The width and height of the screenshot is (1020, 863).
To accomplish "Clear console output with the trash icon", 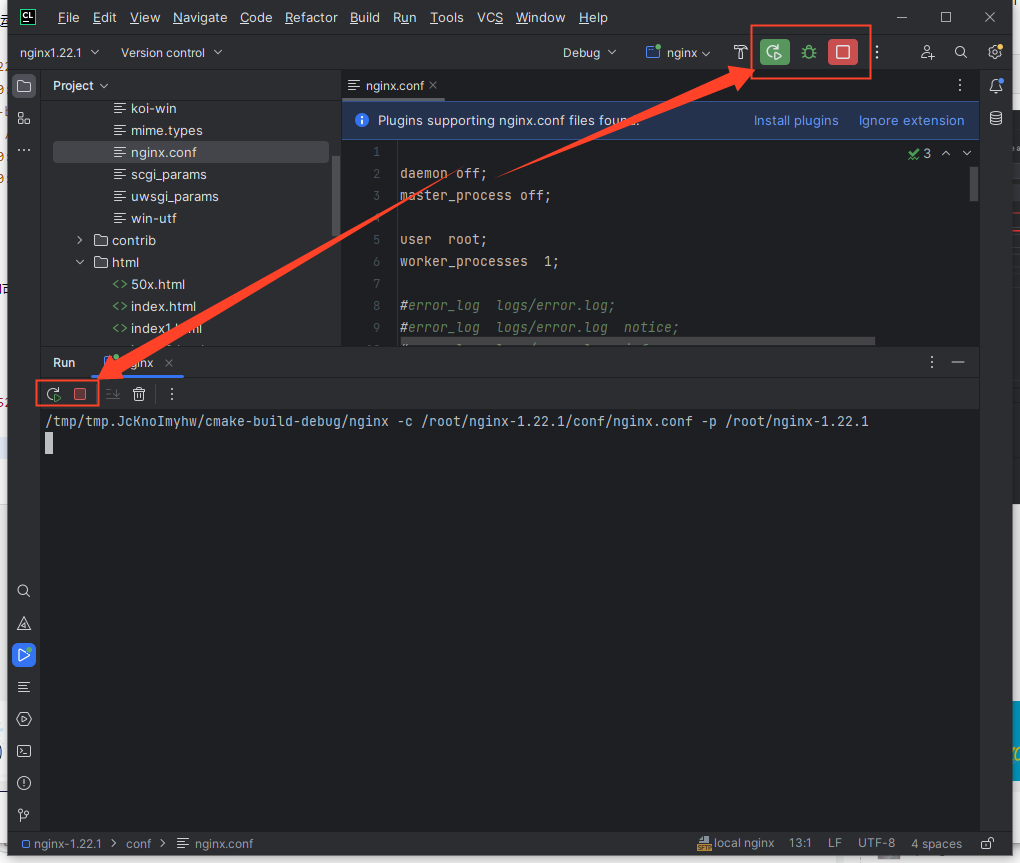I will click(139, 394).
